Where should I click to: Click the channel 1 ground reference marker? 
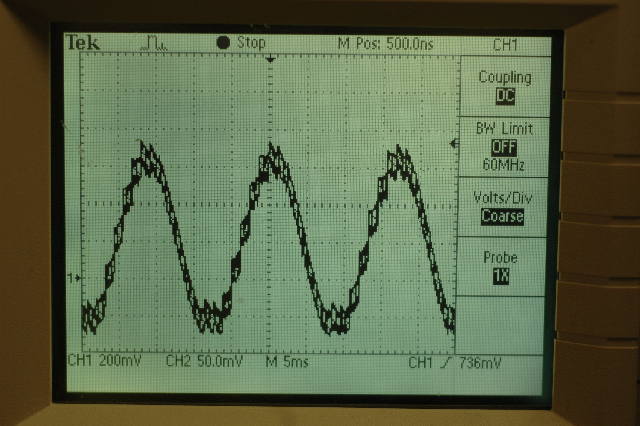pos(70,277)
